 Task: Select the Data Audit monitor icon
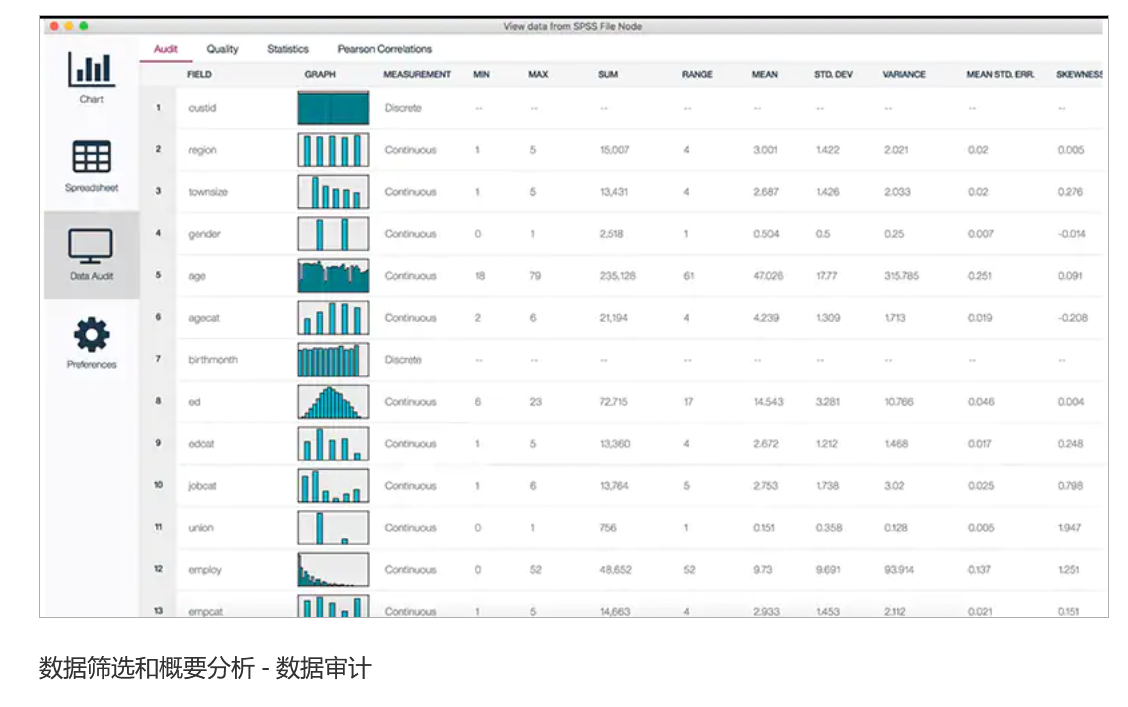point(91,246)
